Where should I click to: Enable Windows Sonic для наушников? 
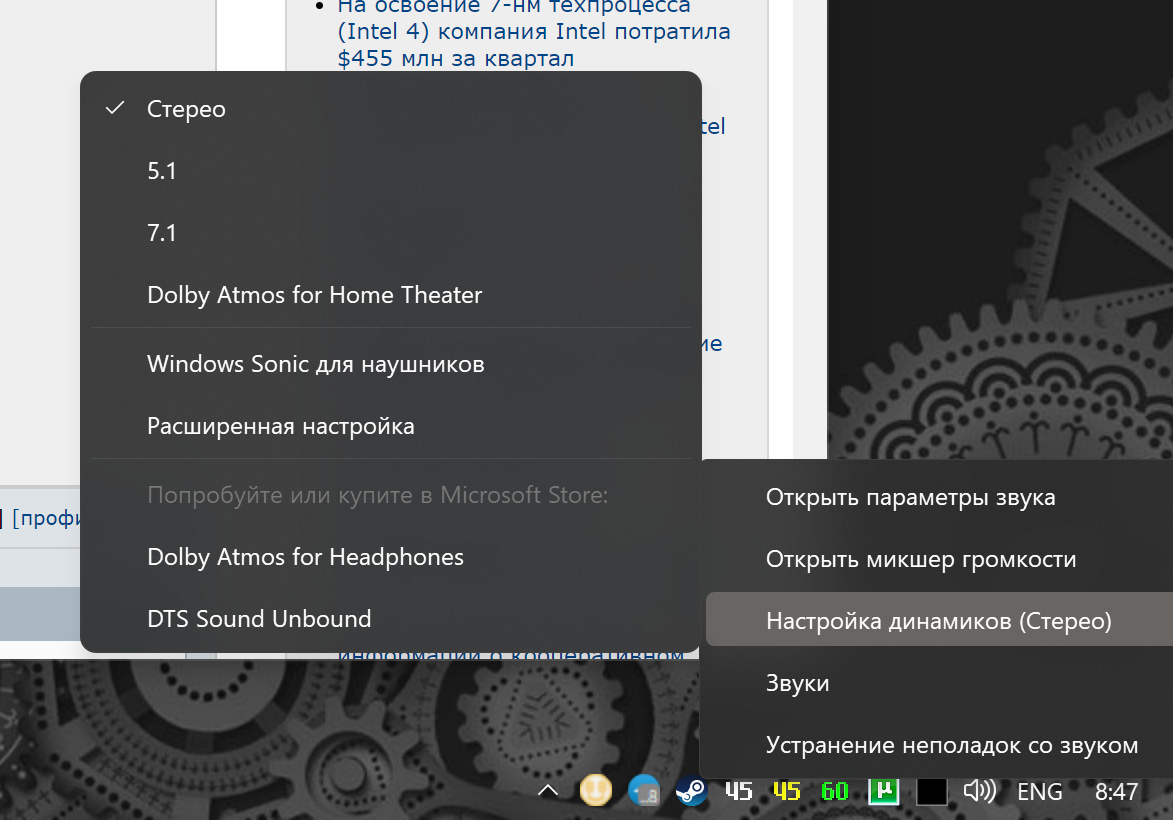tap(391, 364)
